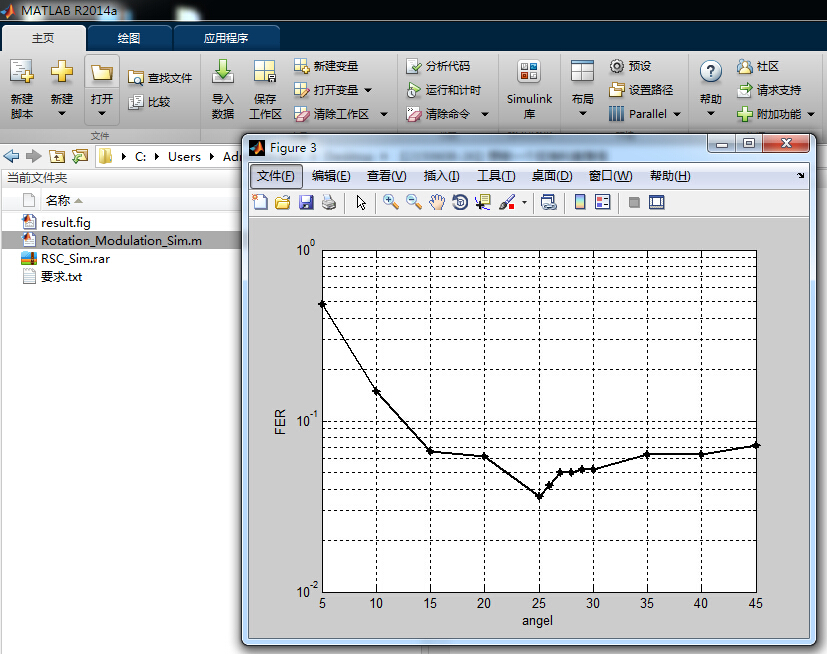Create new figure from figure toolbar

[260, 202]
